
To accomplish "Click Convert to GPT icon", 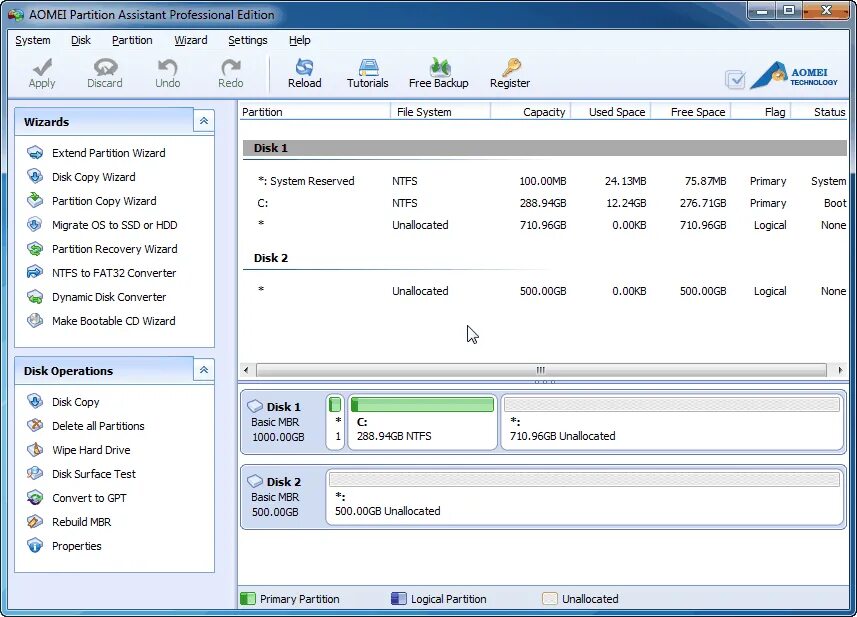I will pos(35,498).
